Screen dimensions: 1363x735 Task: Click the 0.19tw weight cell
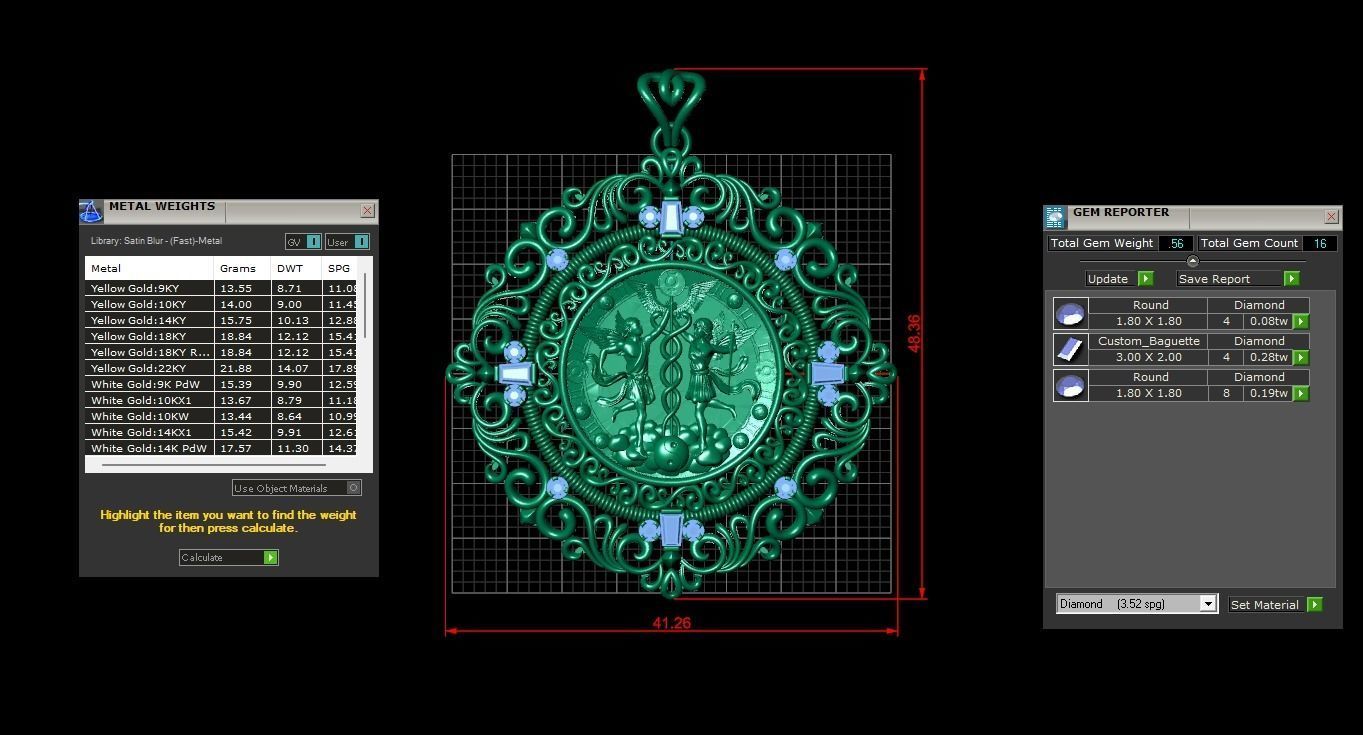(x=1268, y=393)
